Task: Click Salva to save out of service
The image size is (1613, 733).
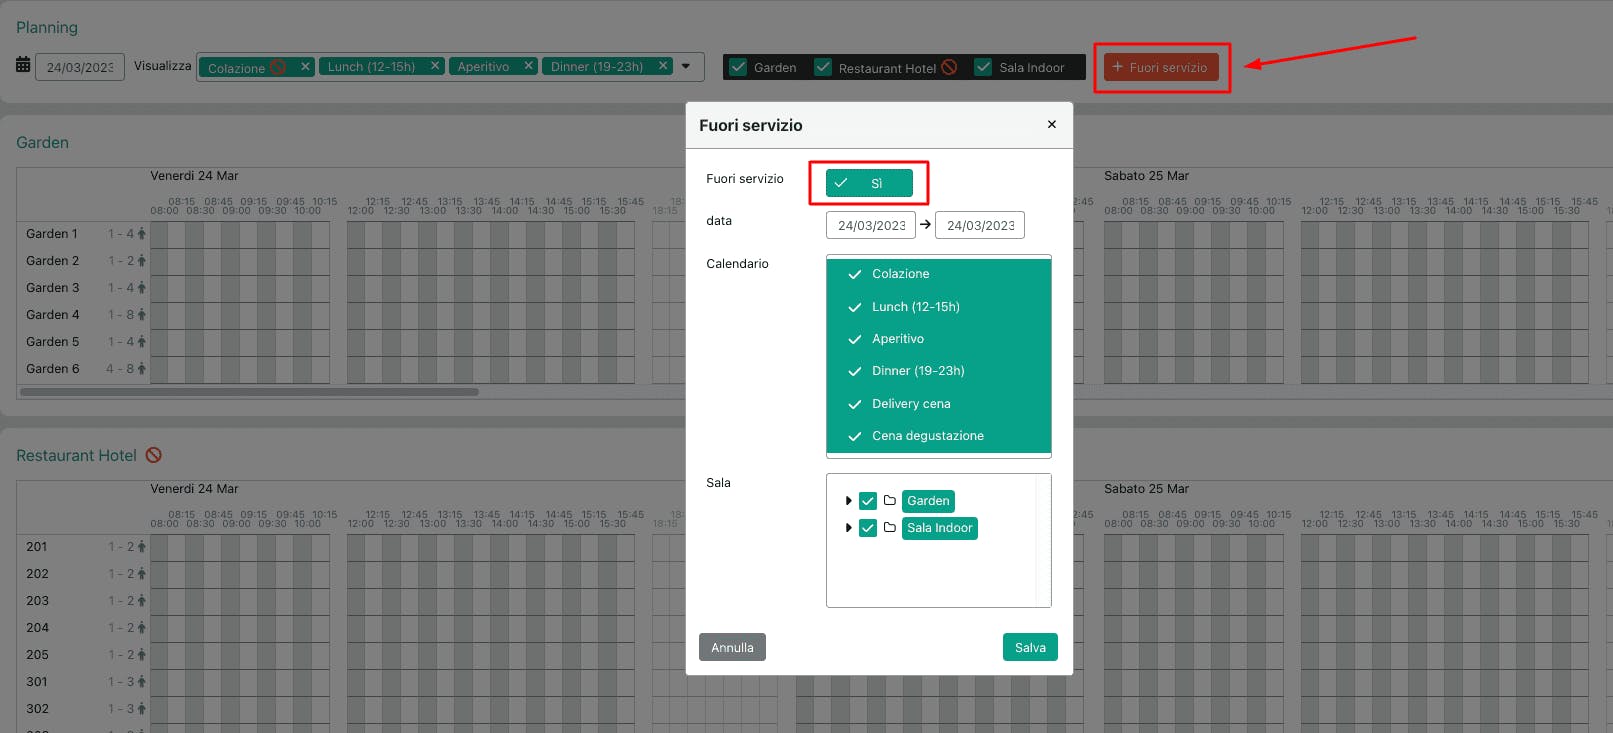Action: [x=1030, y=647]
